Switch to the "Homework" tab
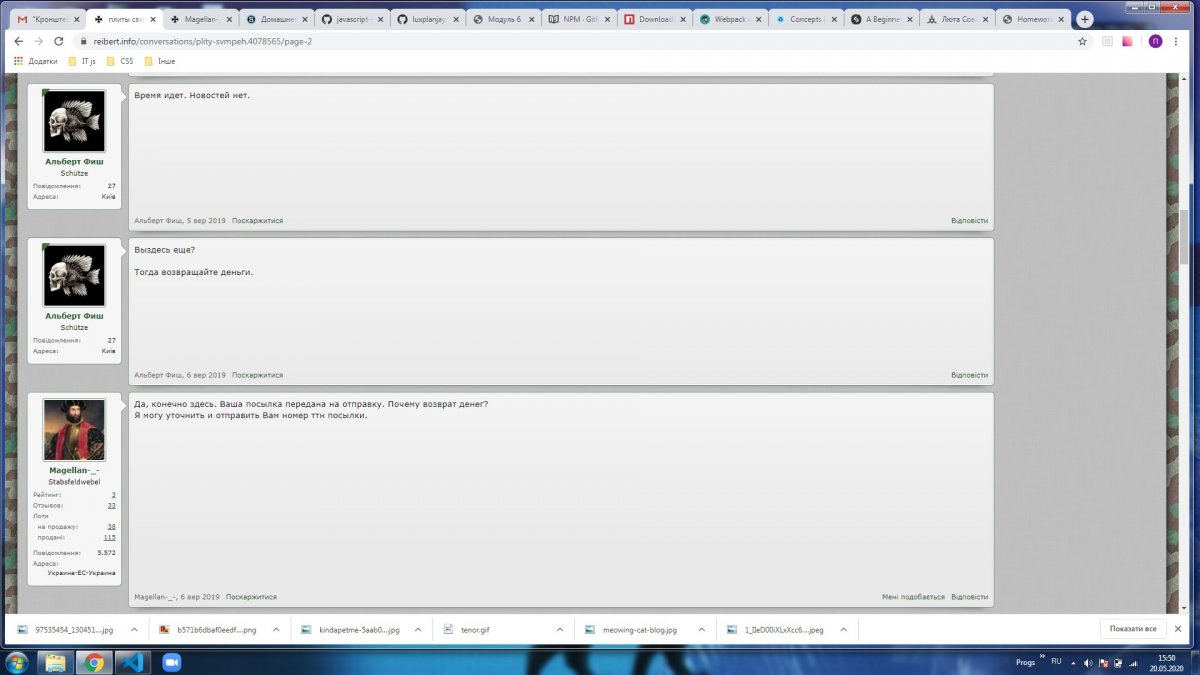Image resolution: width=1200 pixels, height=675 pixels. (x=1031, y=19)
